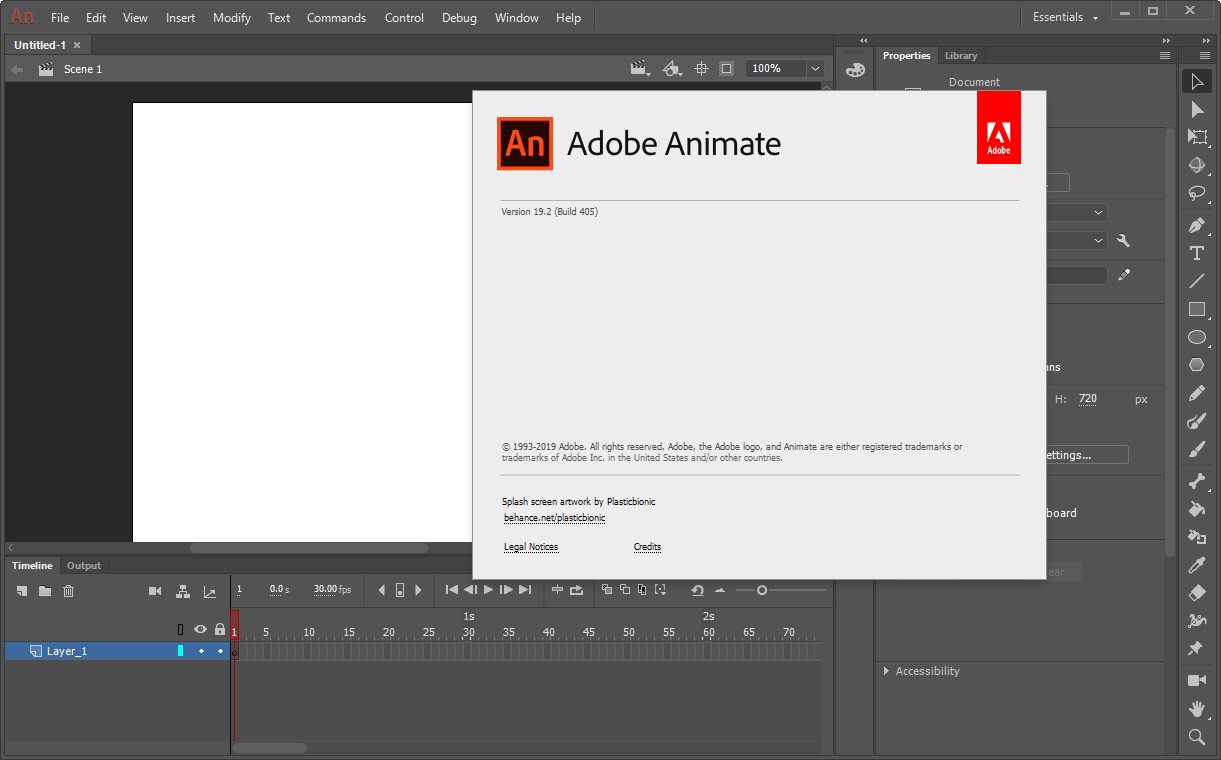Open the behance.net/plasticbionic link

click(555, 518)
